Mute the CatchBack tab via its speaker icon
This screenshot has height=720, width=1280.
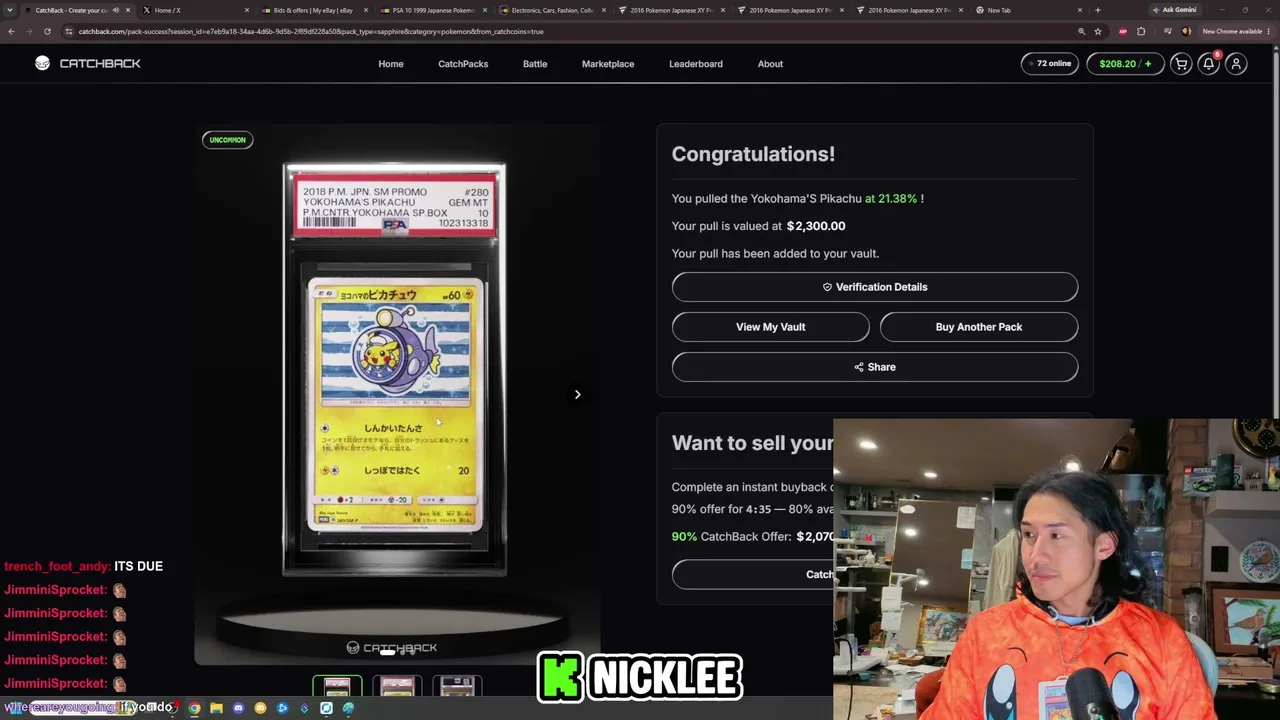116,10
